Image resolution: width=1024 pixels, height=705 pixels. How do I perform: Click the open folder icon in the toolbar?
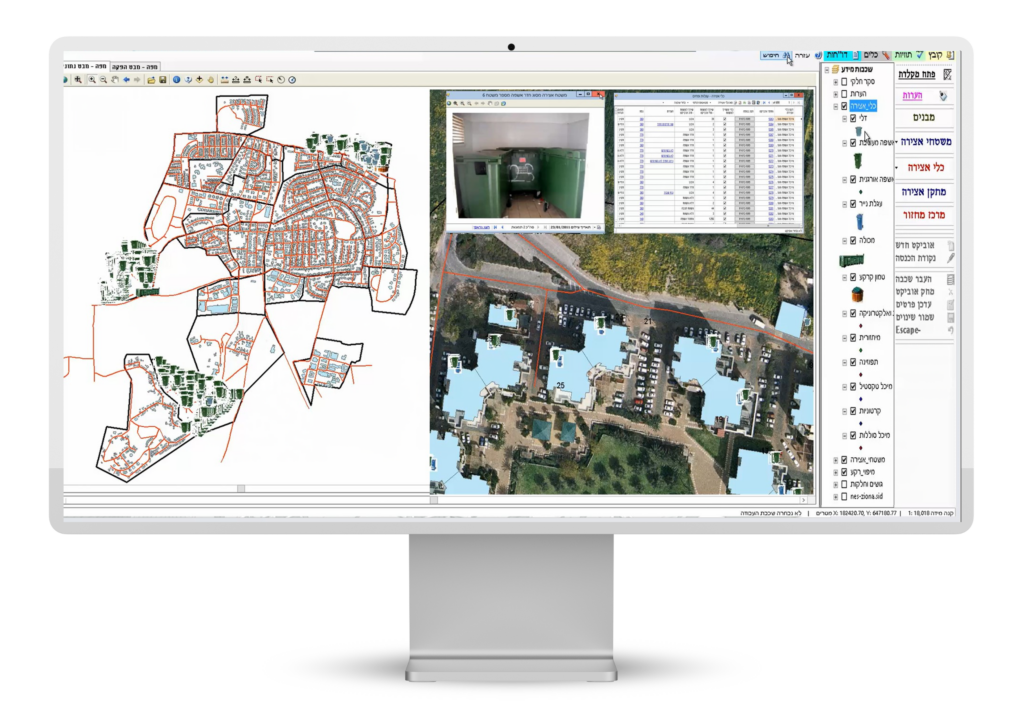click(152, 80)
